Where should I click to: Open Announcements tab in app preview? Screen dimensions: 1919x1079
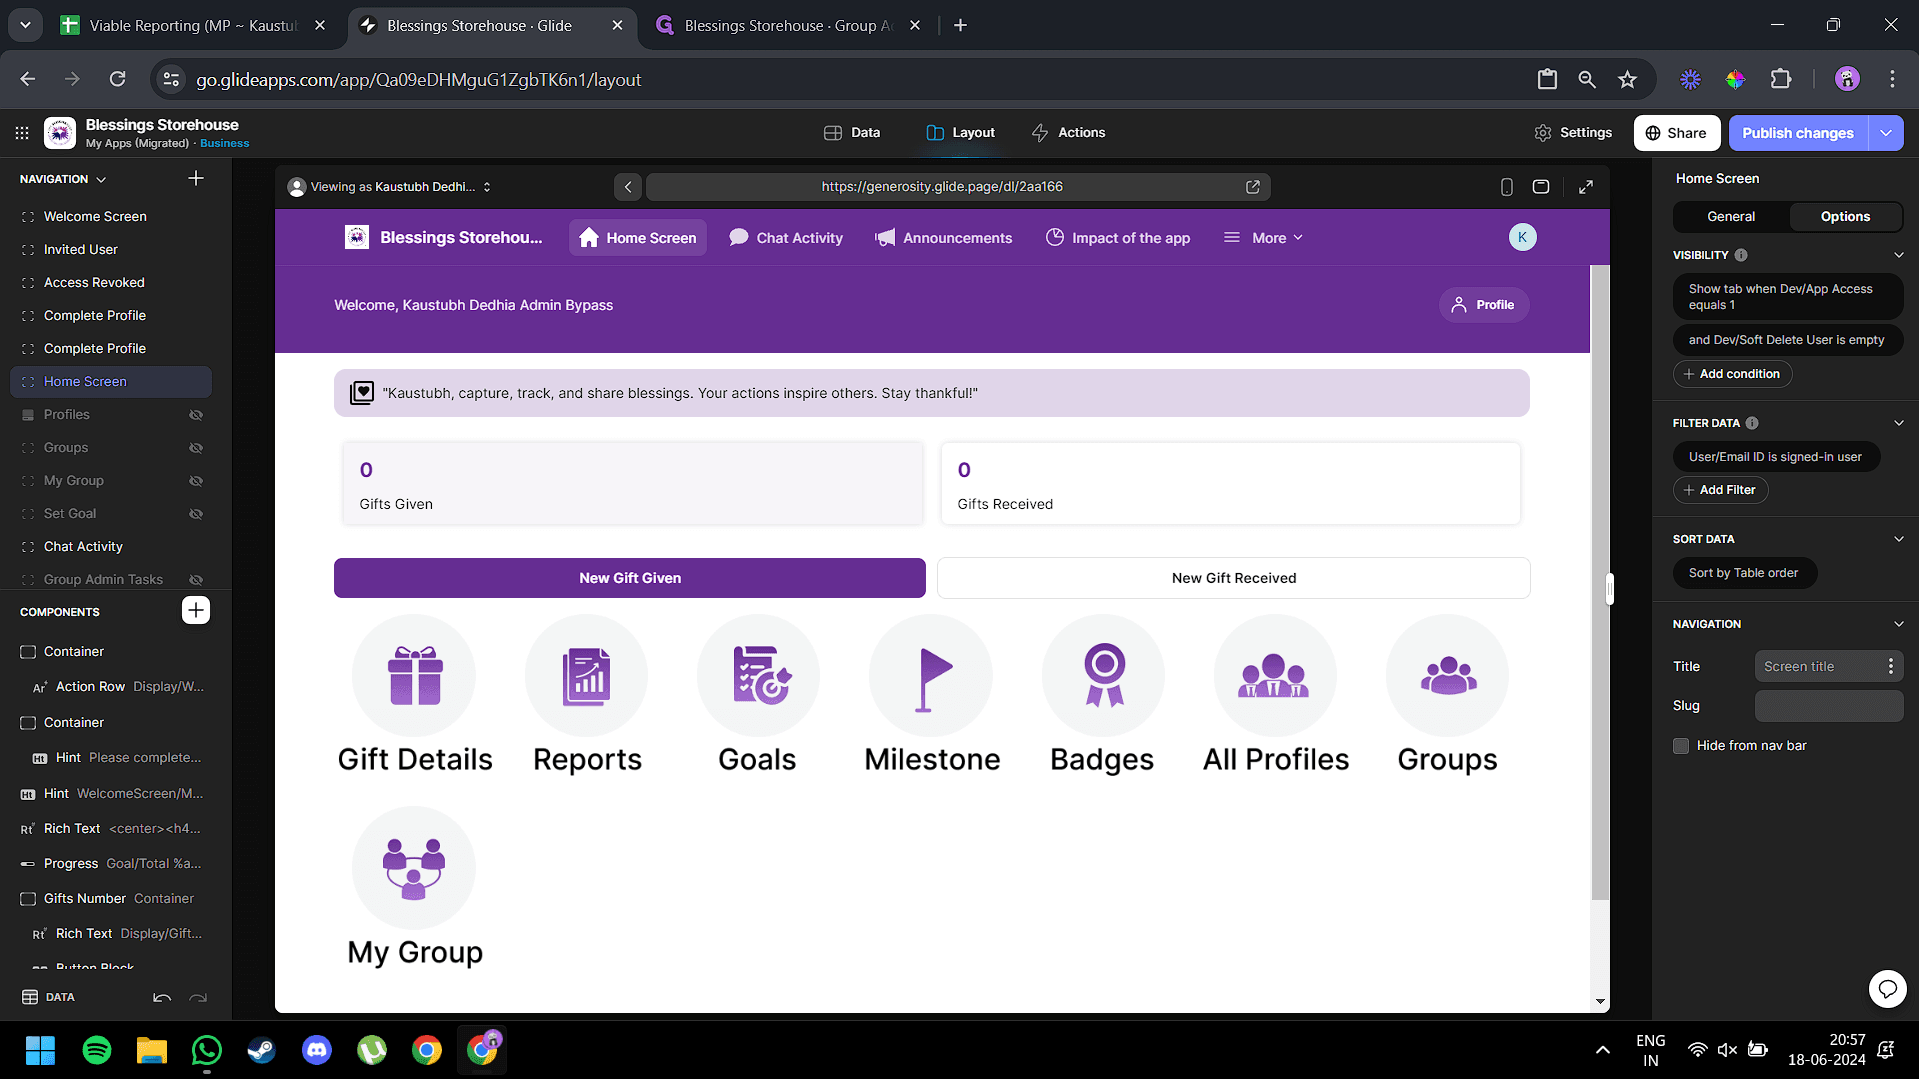click(x=944, y=238)
